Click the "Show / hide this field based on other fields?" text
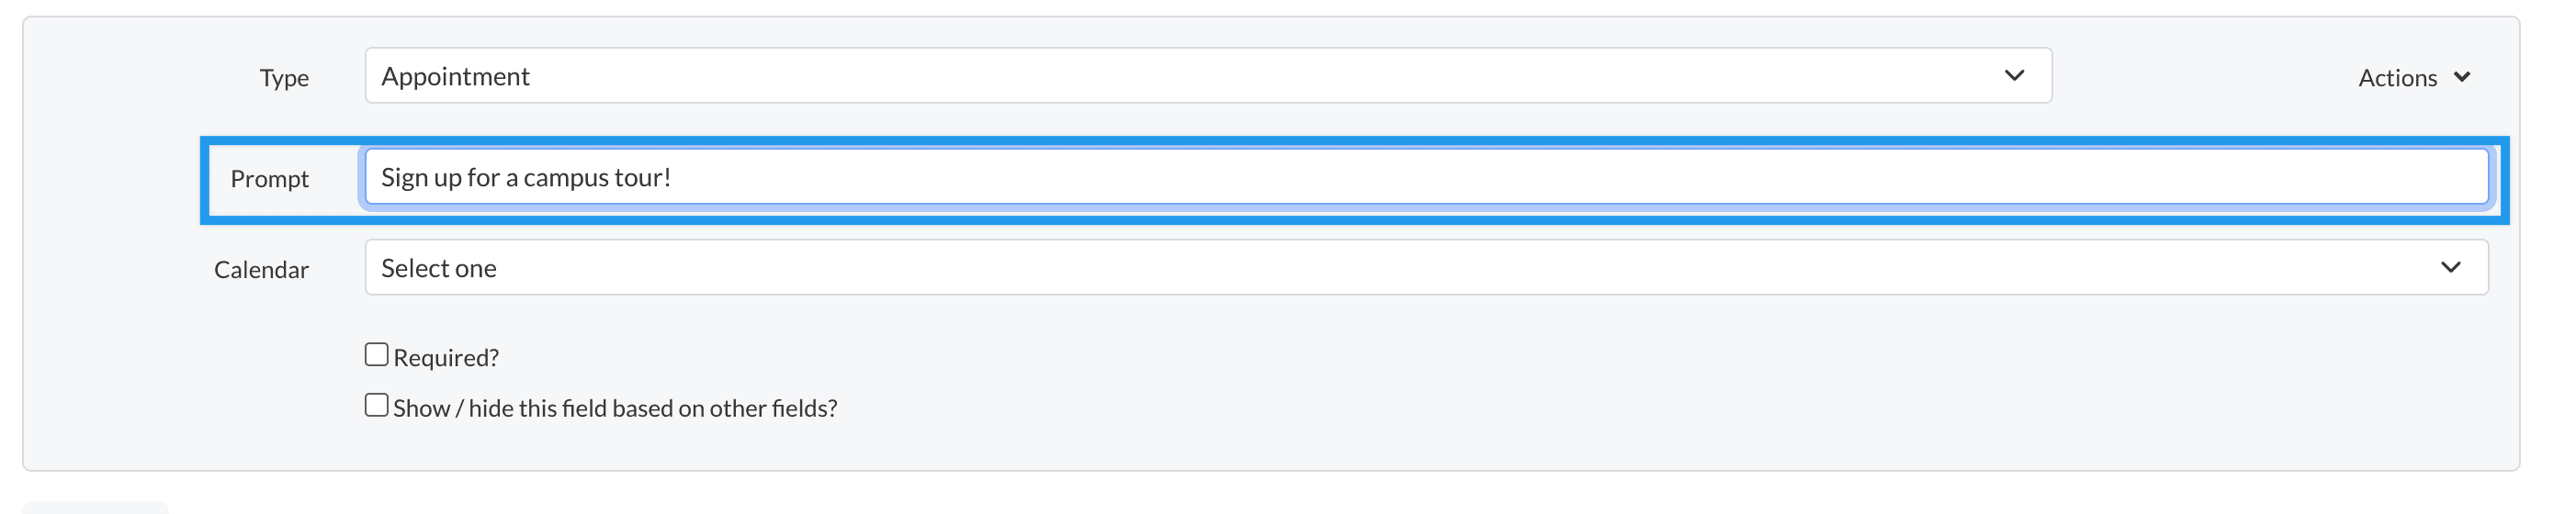The width and height of the screenshot is (2576, 514). click(x=615, y=408)
